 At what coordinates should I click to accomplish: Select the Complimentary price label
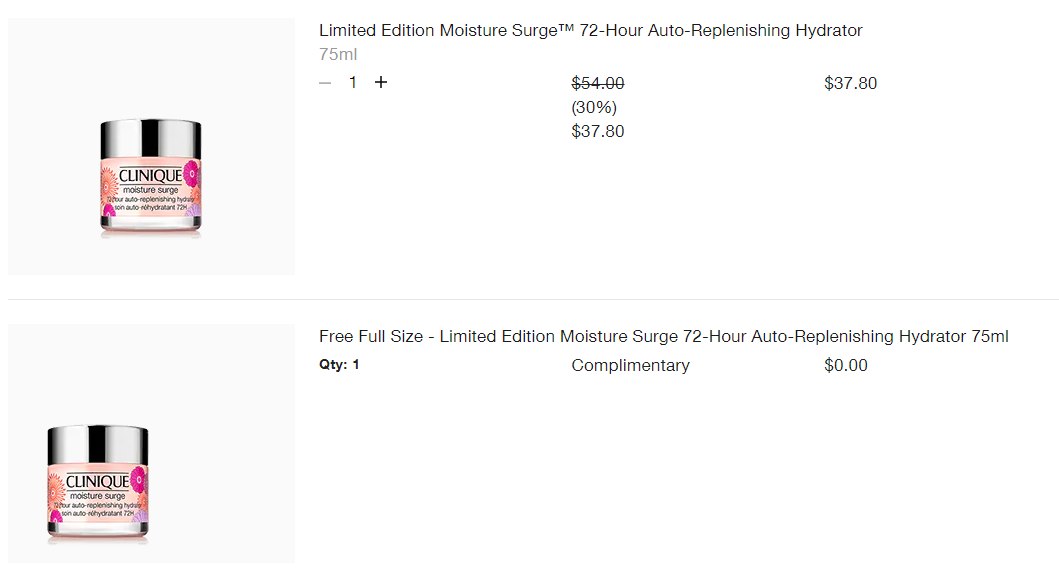click(630, 365)
